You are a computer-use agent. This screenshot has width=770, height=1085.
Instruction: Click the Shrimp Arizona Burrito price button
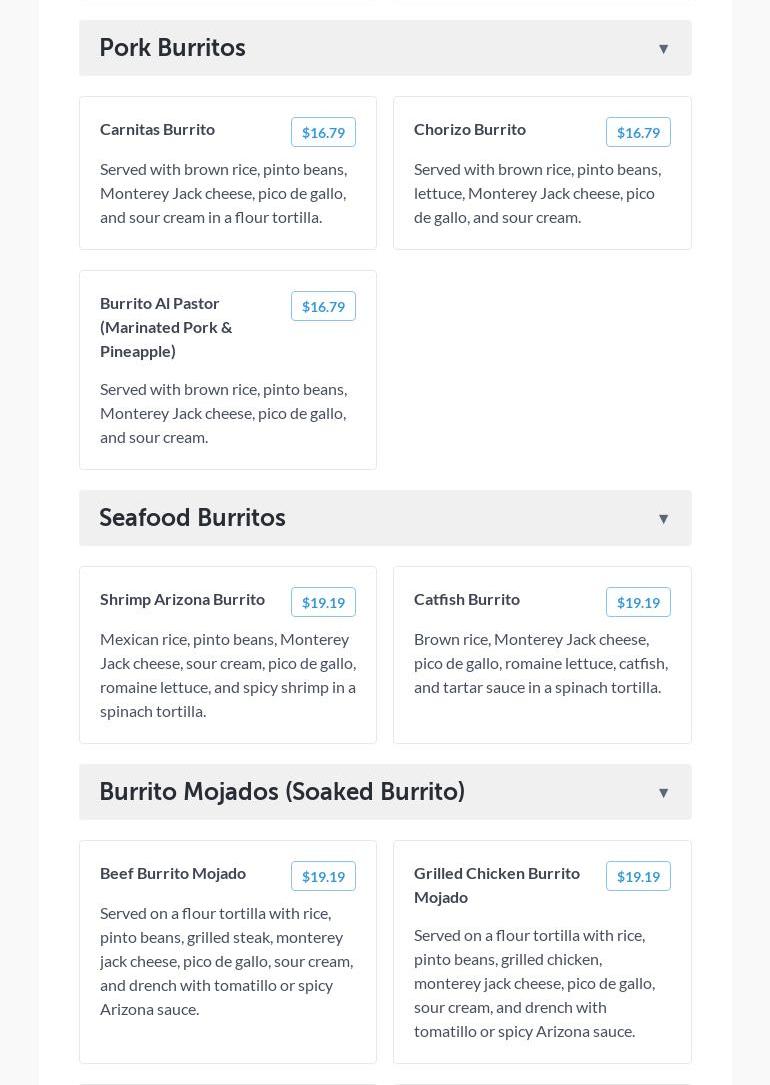(323, 603)
